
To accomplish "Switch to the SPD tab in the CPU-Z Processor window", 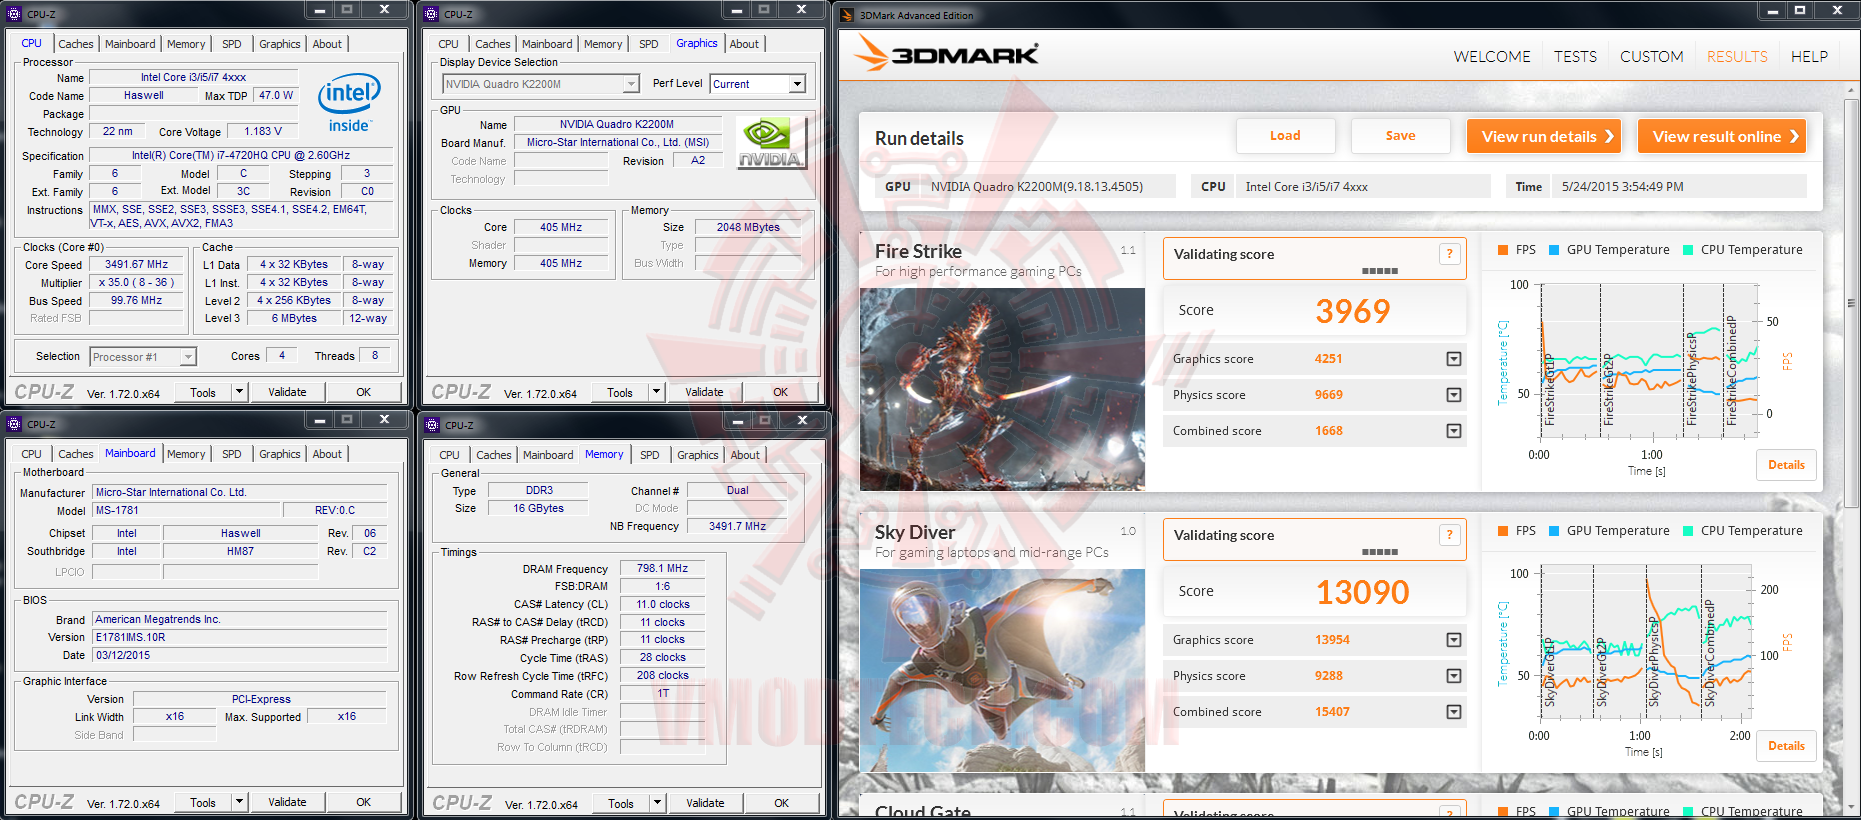I will [232, 44].
